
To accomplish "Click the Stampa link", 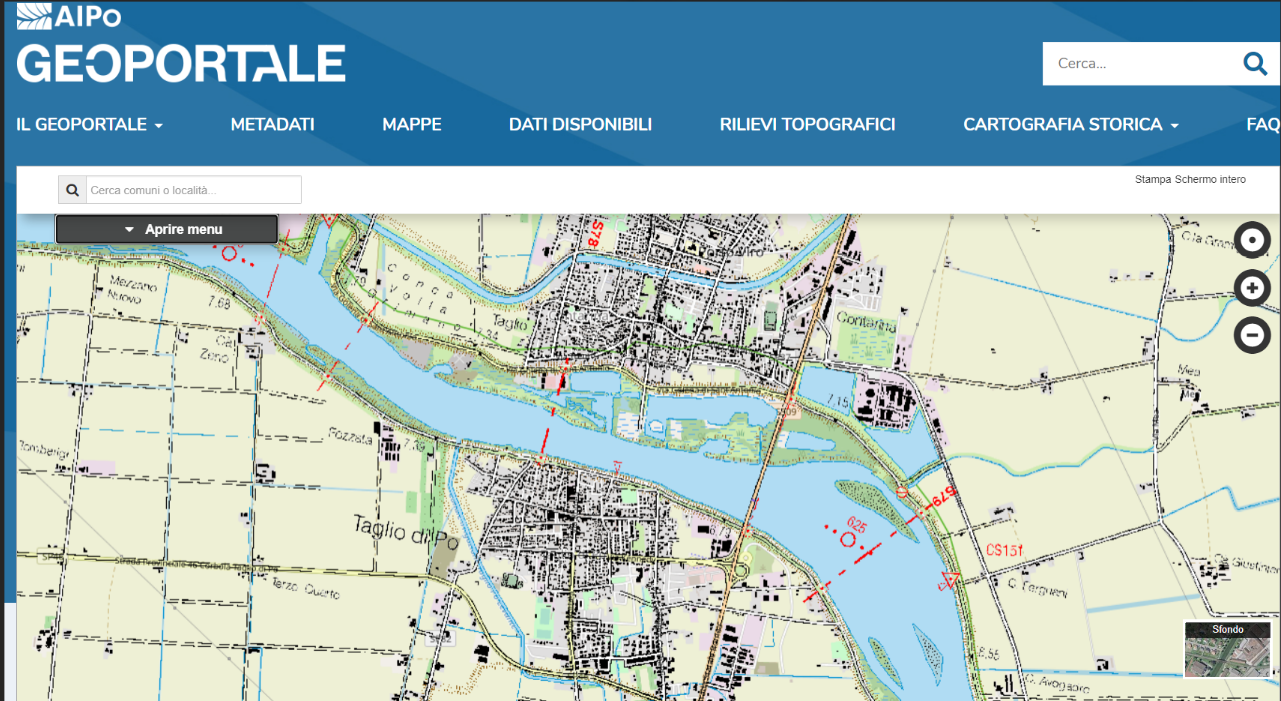I will (x=1153, y=180).
